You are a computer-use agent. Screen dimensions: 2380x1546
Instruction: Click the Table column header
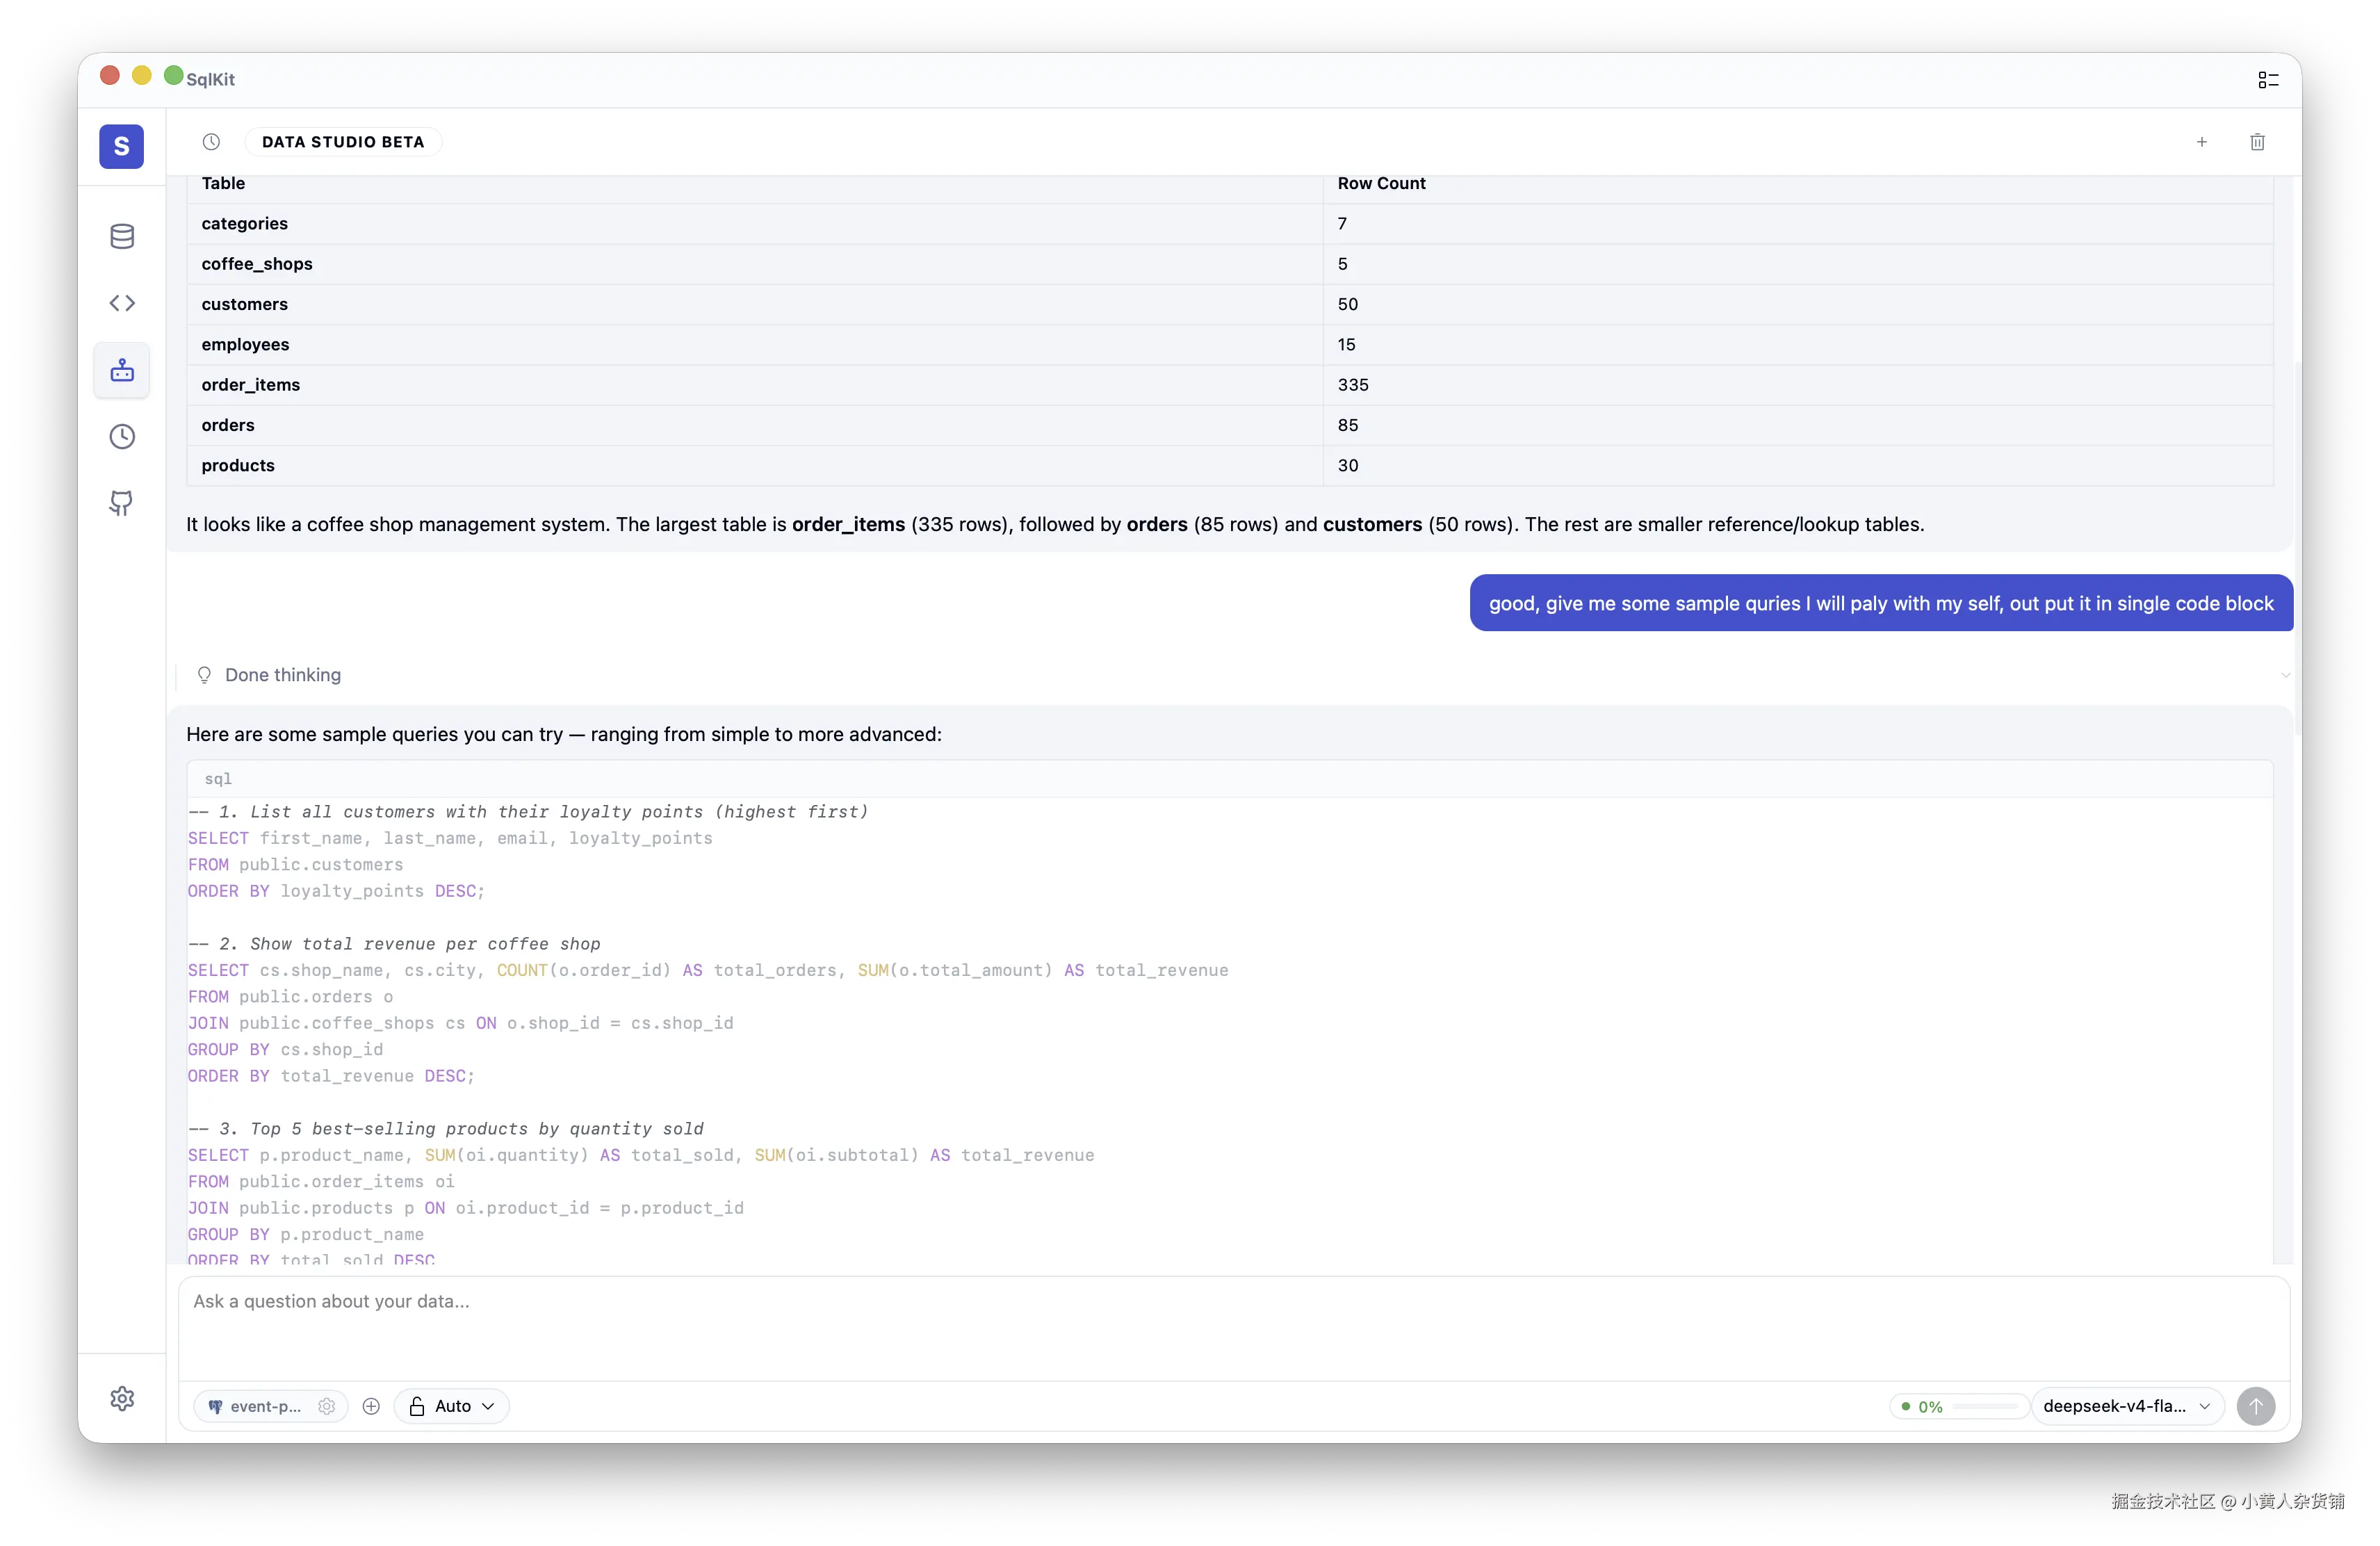point(223,183)
